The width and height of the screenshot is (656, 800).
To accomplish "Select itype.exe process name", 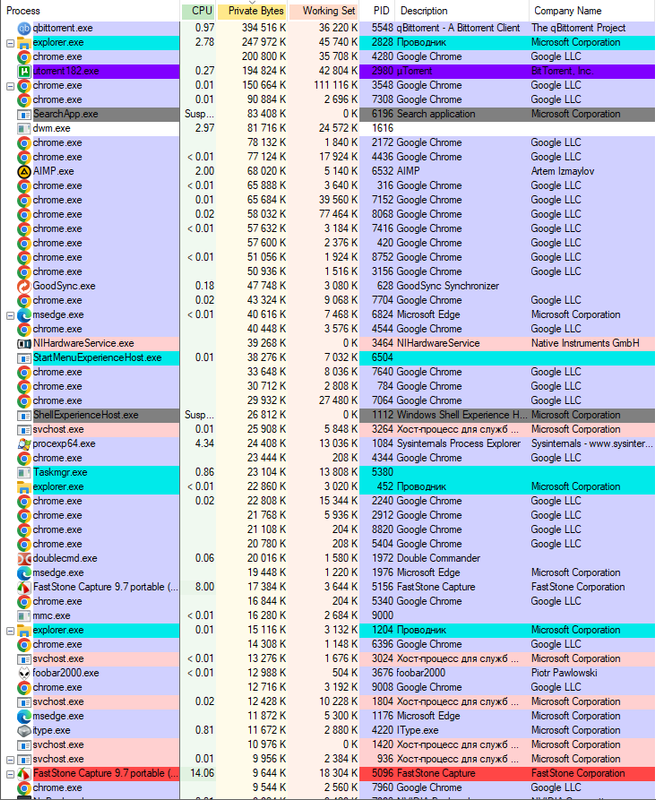I will tap(52, 730).
